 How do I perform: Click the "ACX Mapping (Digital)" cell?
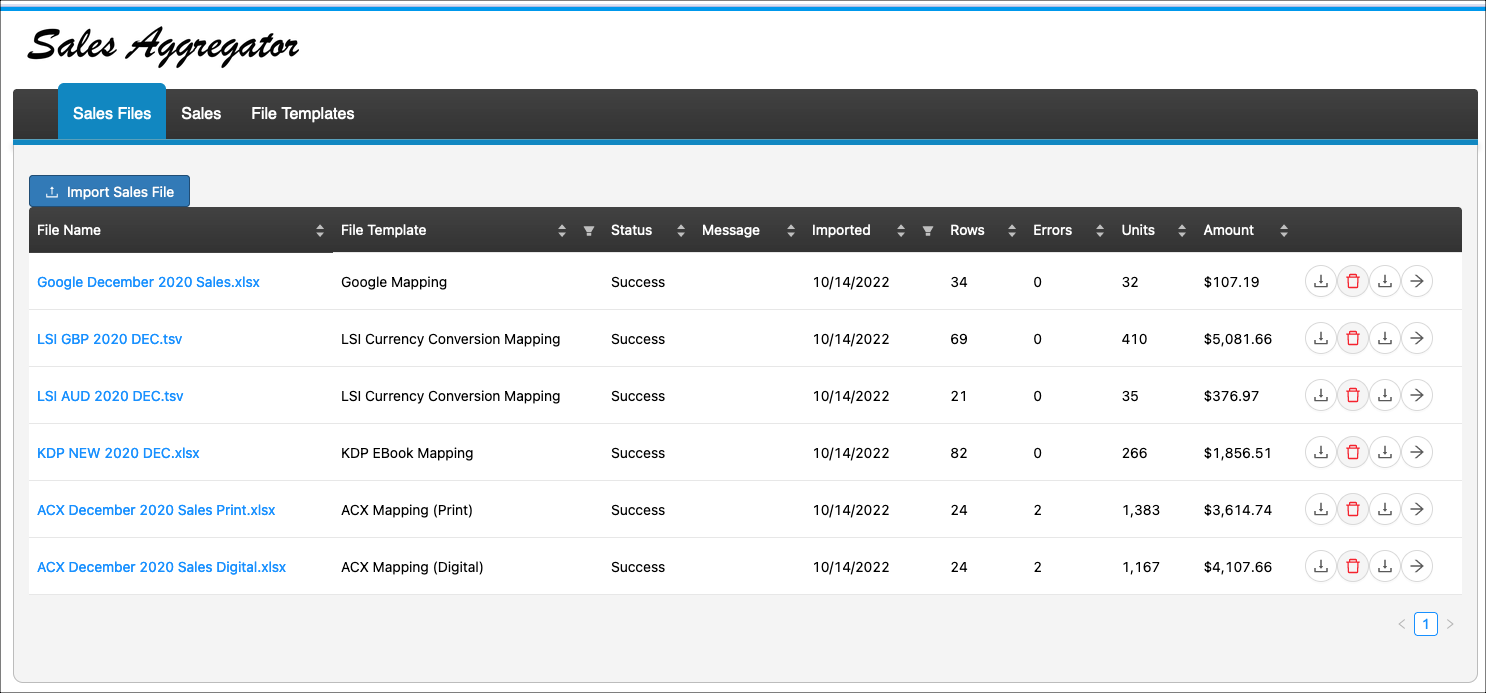pos(412,567)
